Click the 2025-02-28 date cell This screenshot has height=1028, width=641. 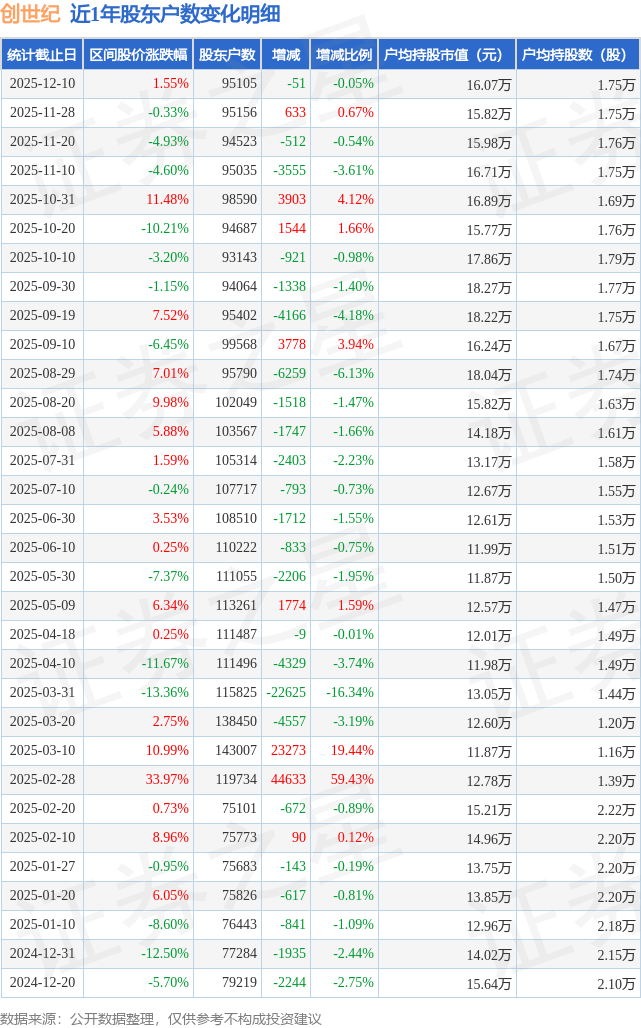coord(42,780)
